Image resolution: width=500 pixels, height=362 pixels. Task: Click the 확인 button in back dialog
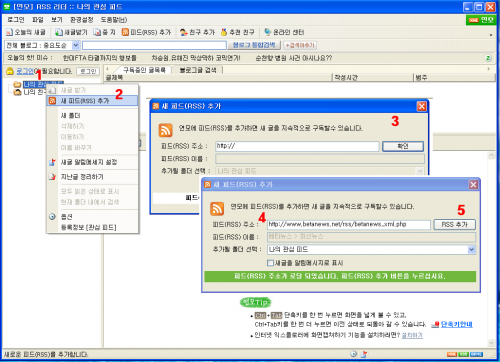[403, 146]
